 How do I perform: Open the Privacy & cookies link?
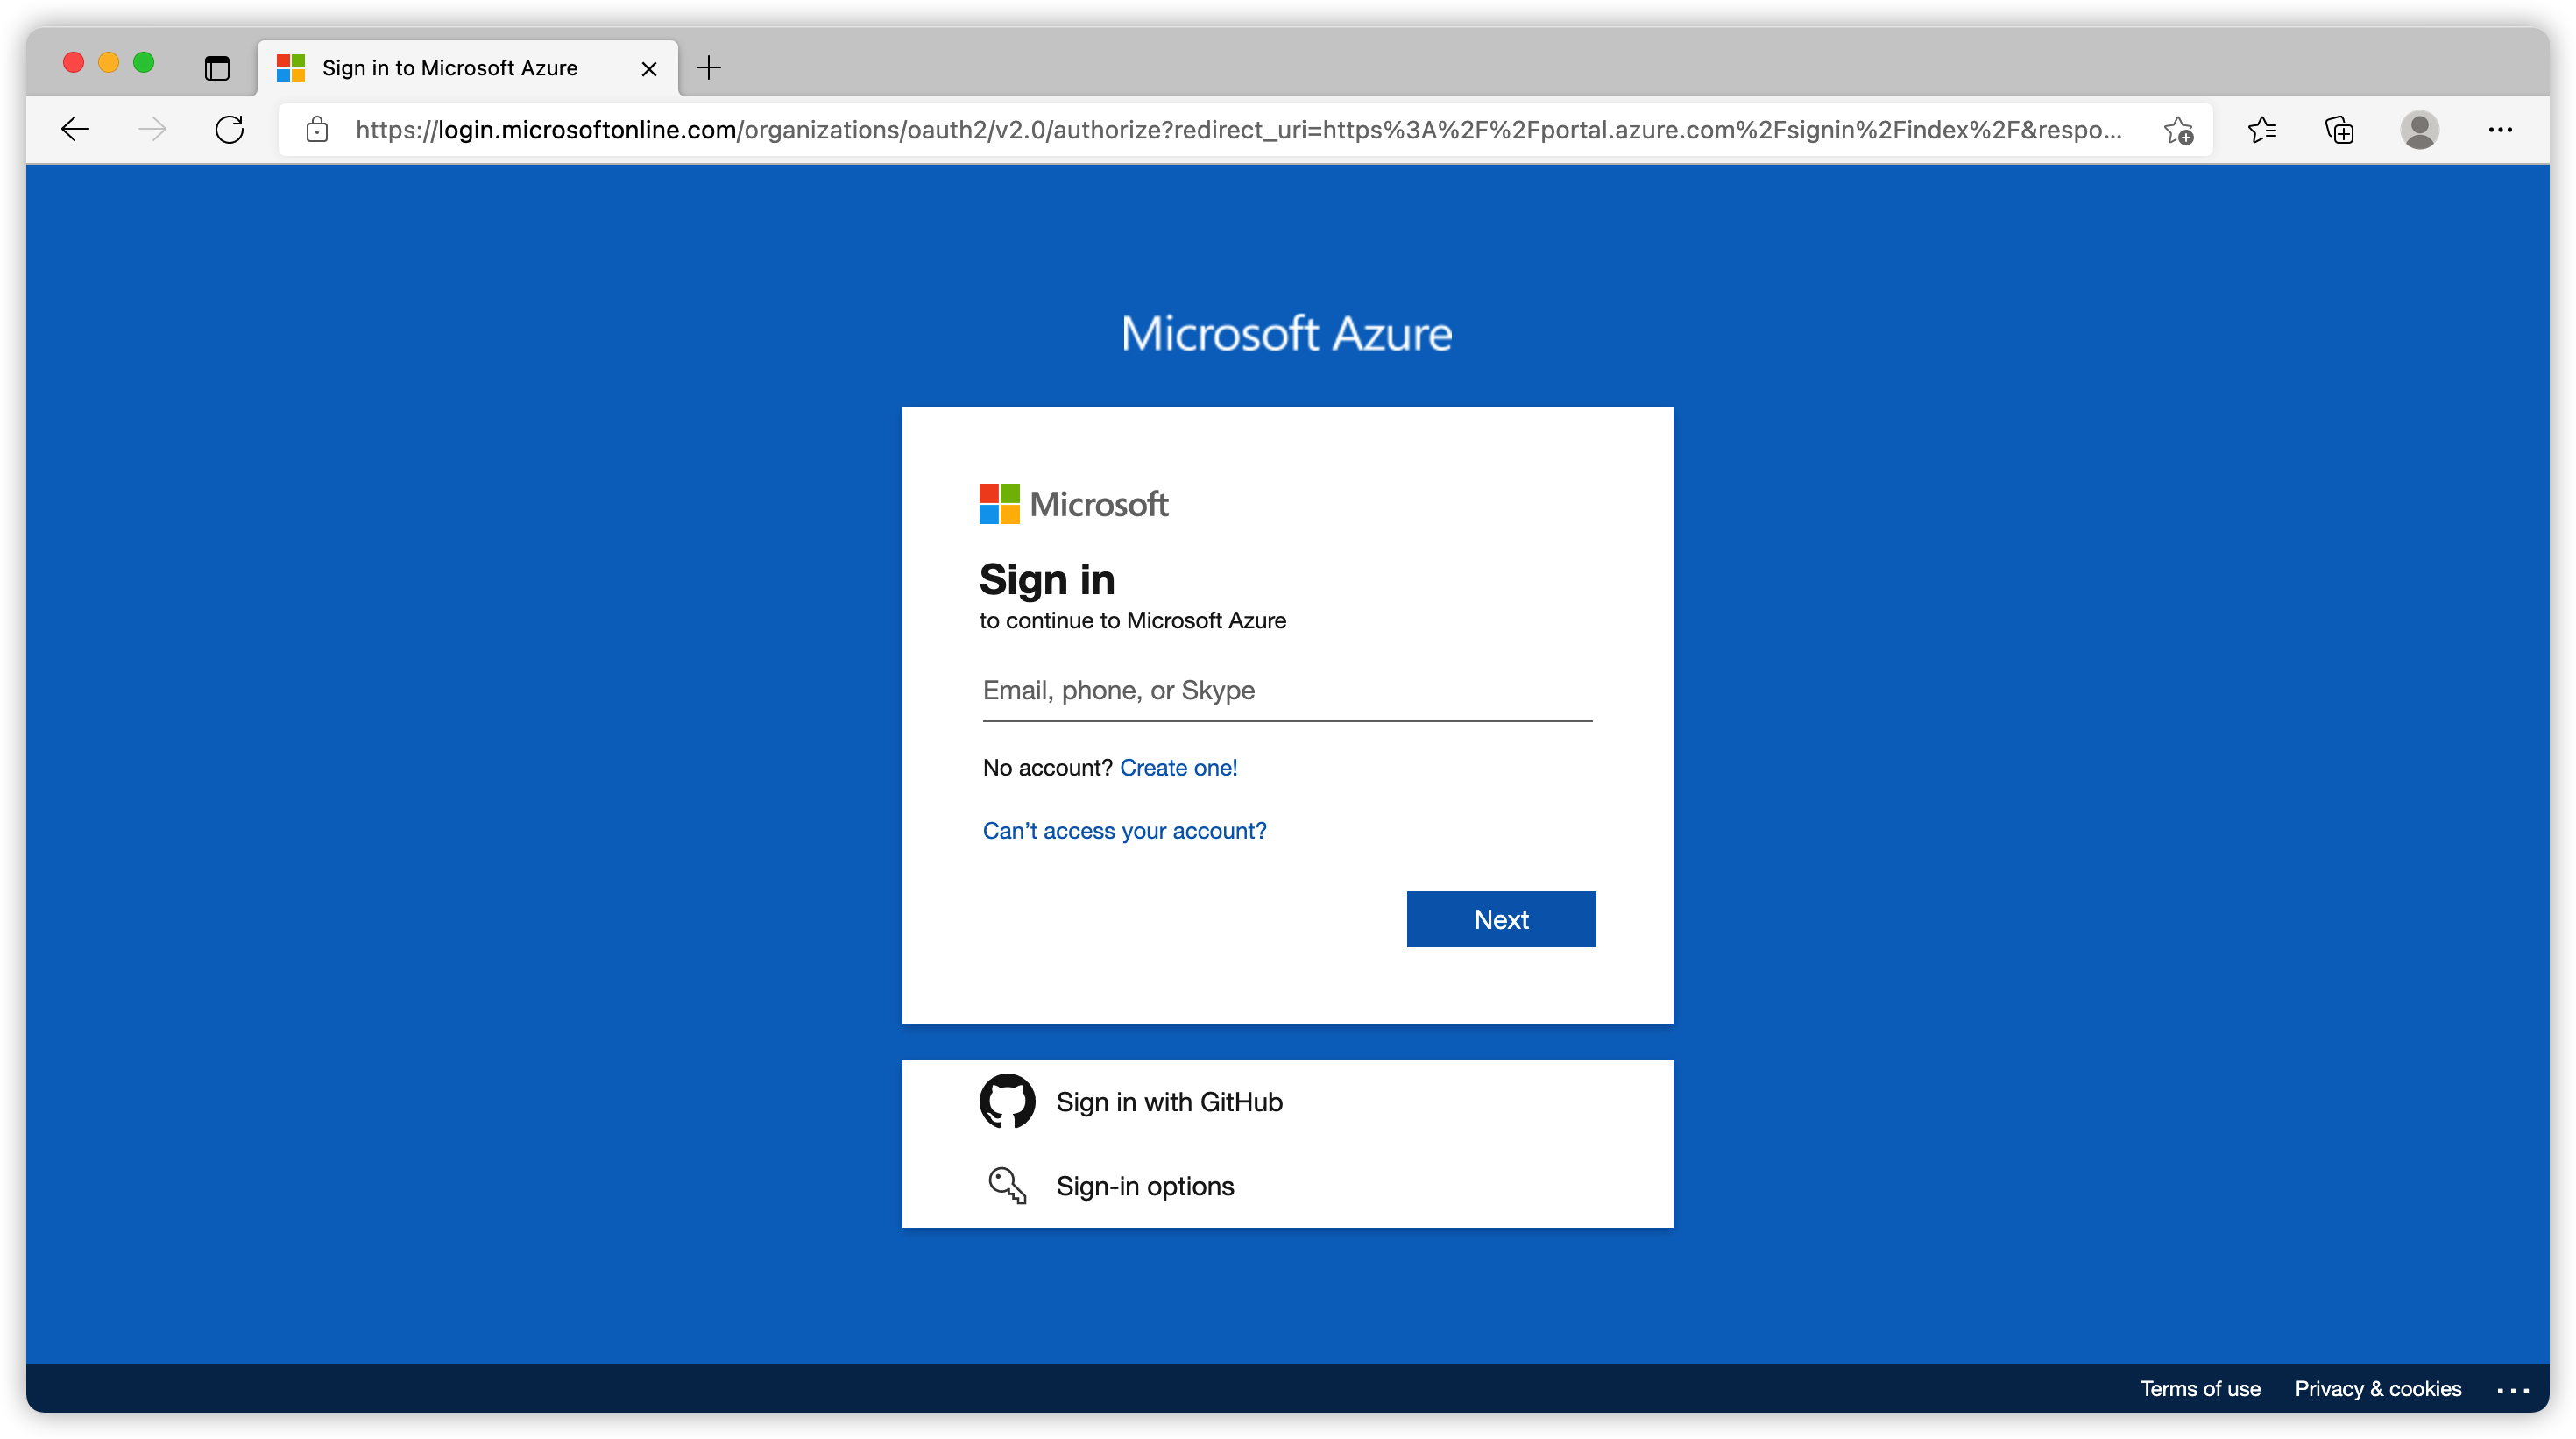click(x=2377, y=1389)
